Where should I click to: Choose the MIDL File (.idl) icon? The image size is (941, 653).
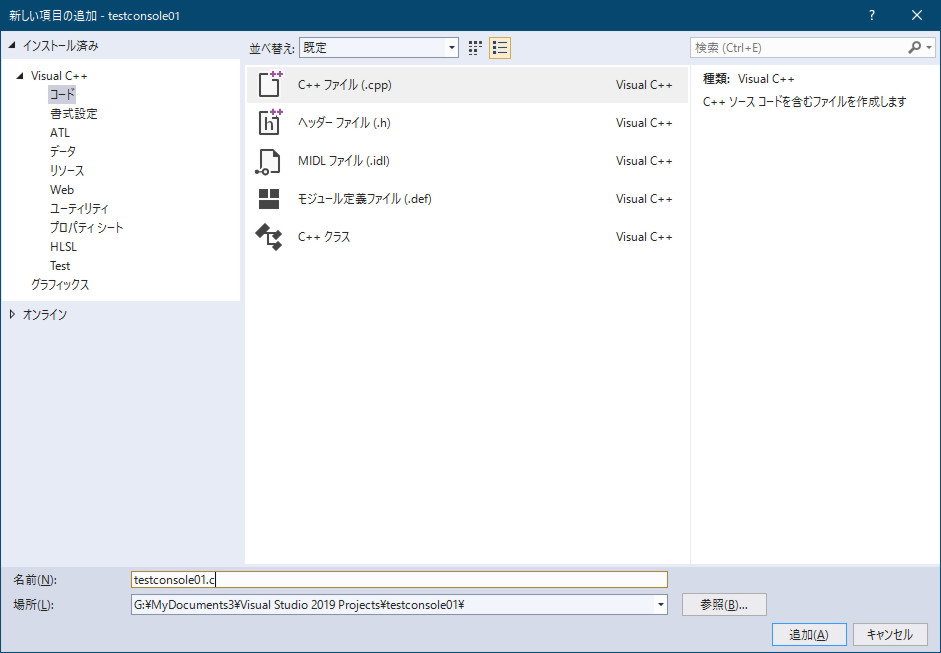click(x=270, y=161)
